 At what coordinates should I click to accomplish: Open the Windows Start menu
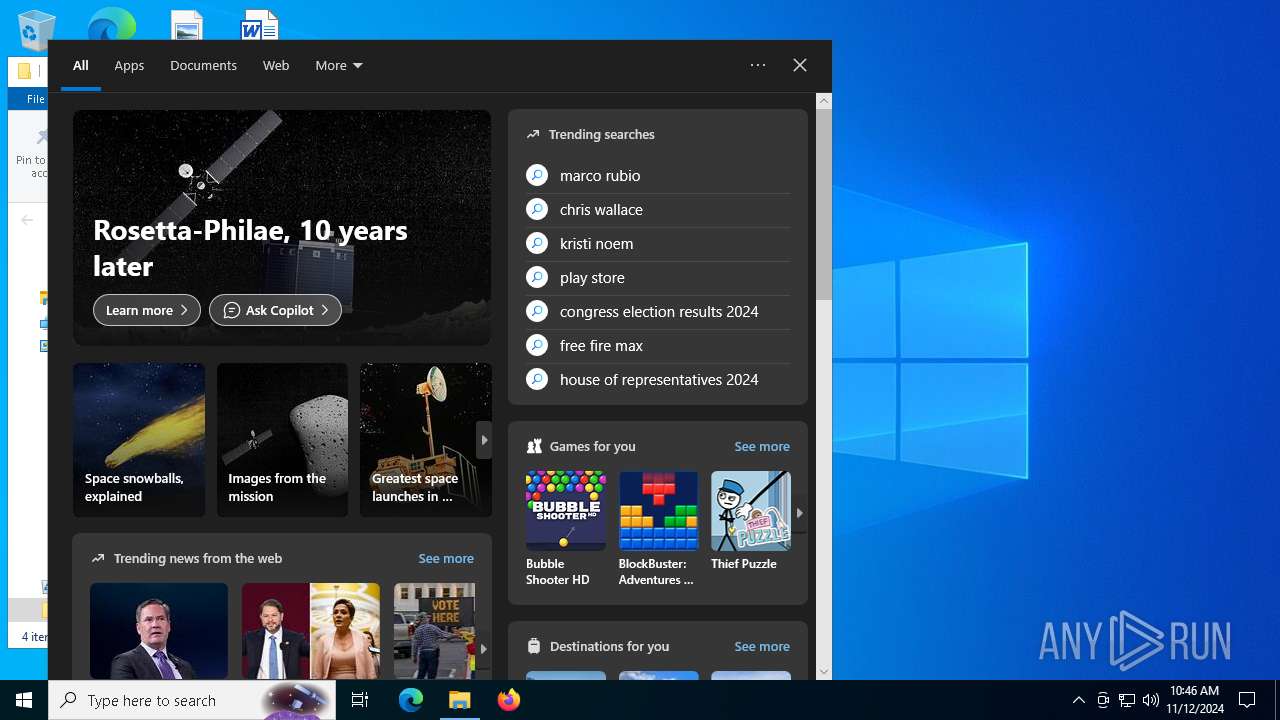pos(24,700)
